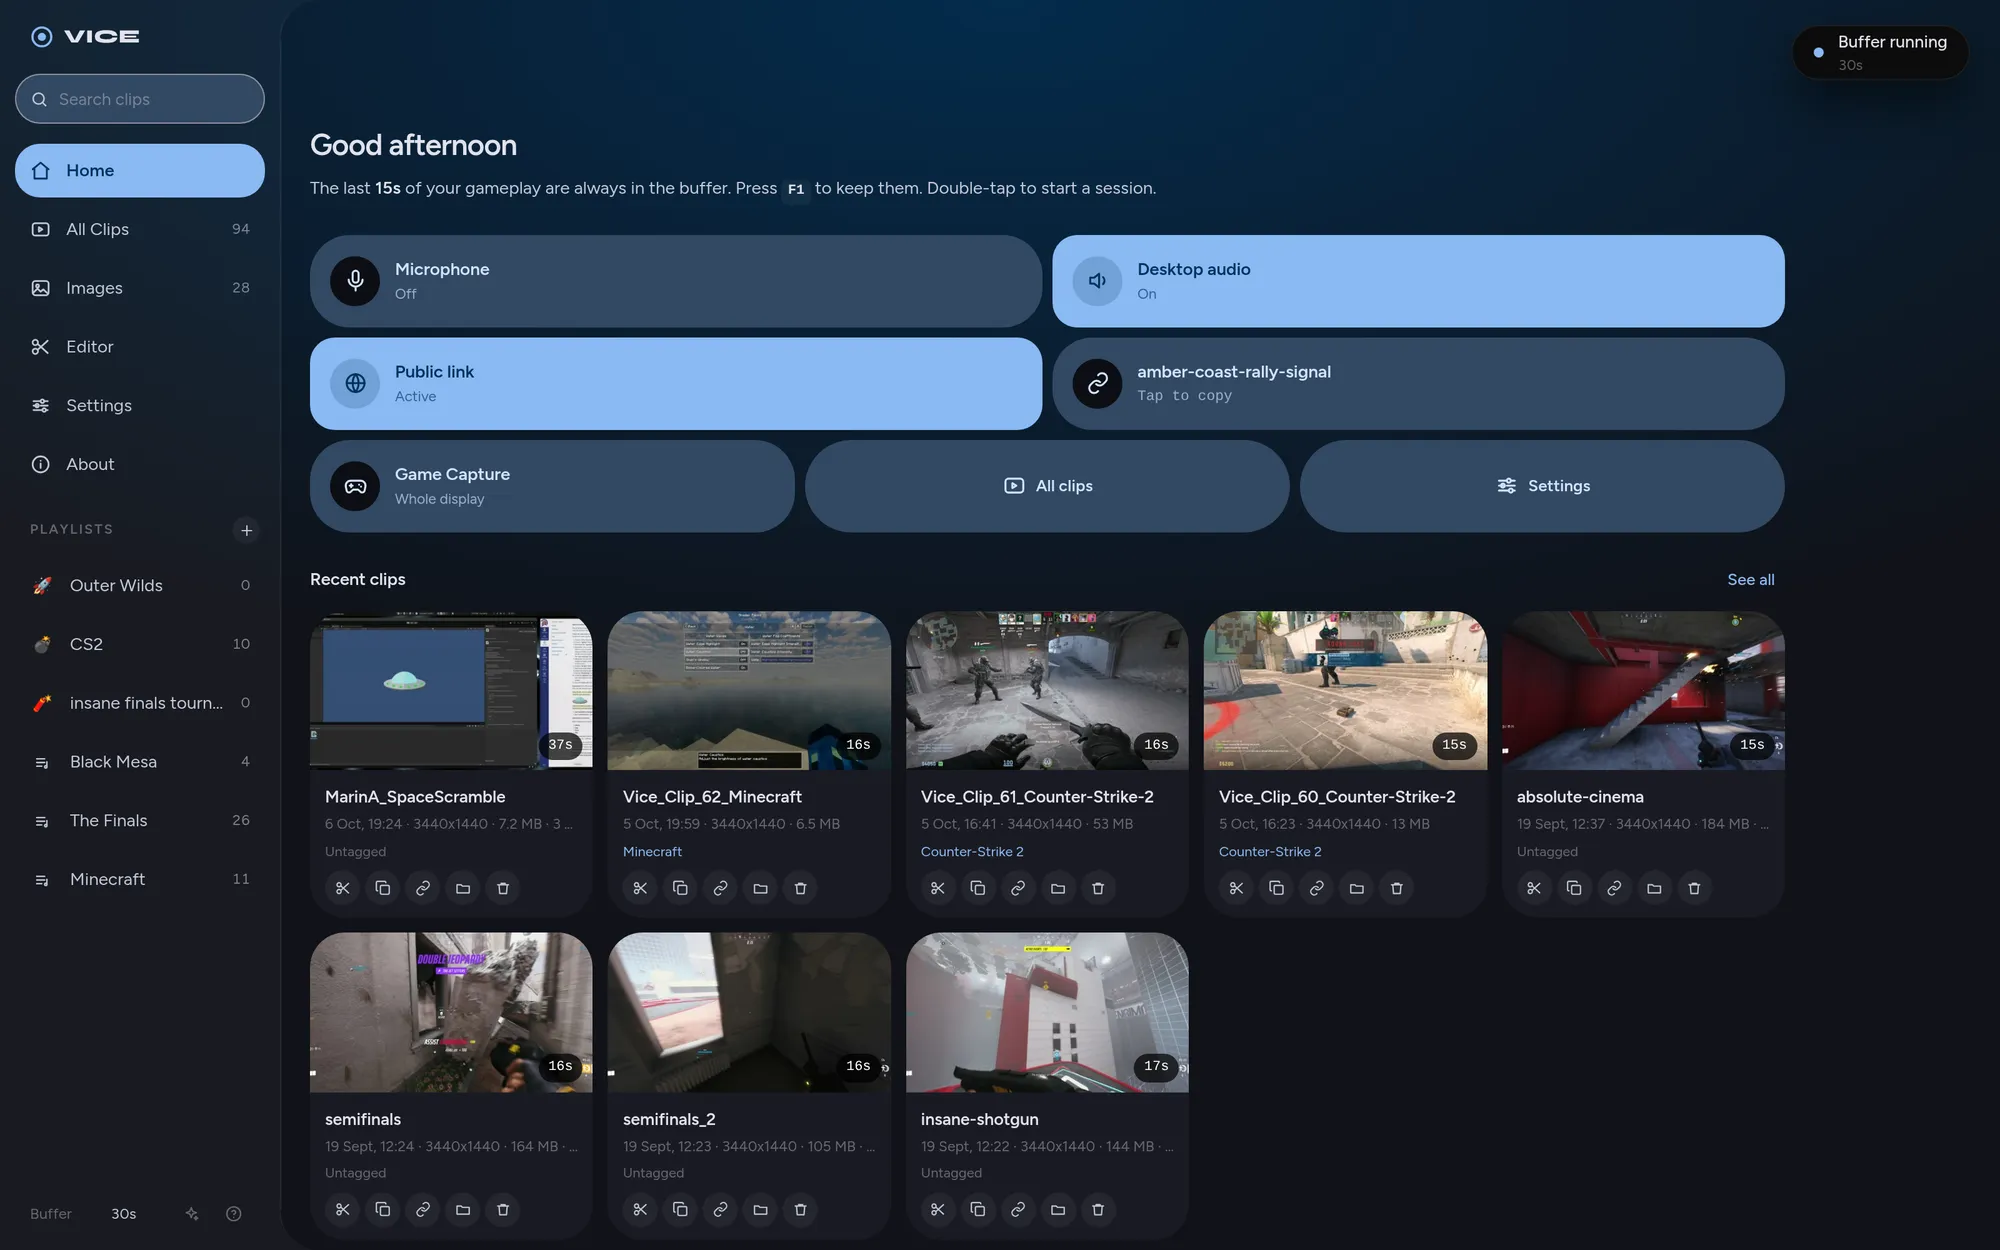Click trash icon on Vice_Clip_62_Minecraft card
Screen dimensions: 2000x1250
(x=800, y=888)
